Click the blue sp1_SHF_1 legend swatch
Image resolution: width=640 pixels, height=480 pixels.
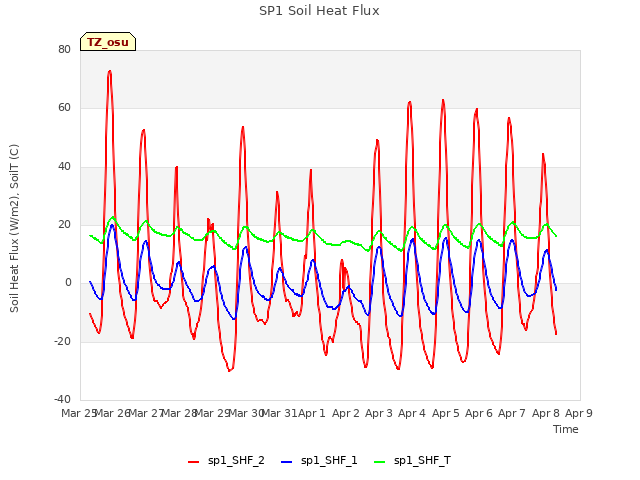pos(287,462)
